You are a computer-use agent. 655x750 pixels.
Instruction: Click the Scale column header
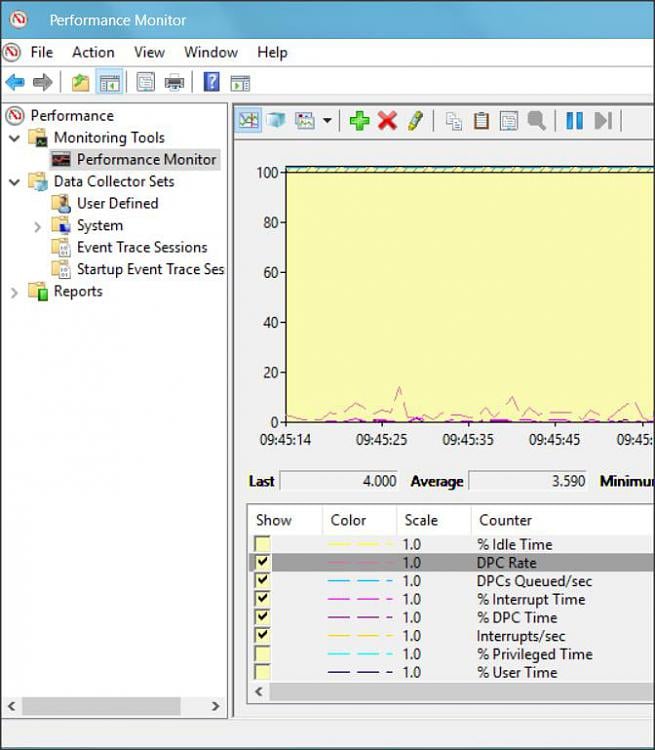point(434,520)
